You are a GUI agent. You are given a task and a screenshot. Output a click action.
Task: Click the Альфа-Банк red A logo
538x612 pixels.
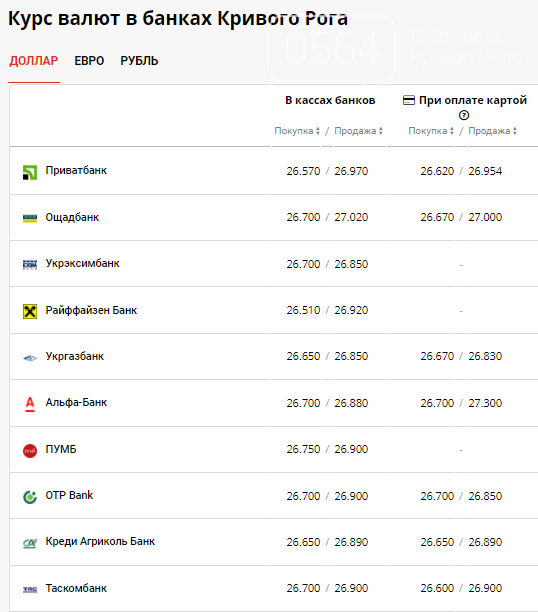pyautogui.click(x=30, y=404)
